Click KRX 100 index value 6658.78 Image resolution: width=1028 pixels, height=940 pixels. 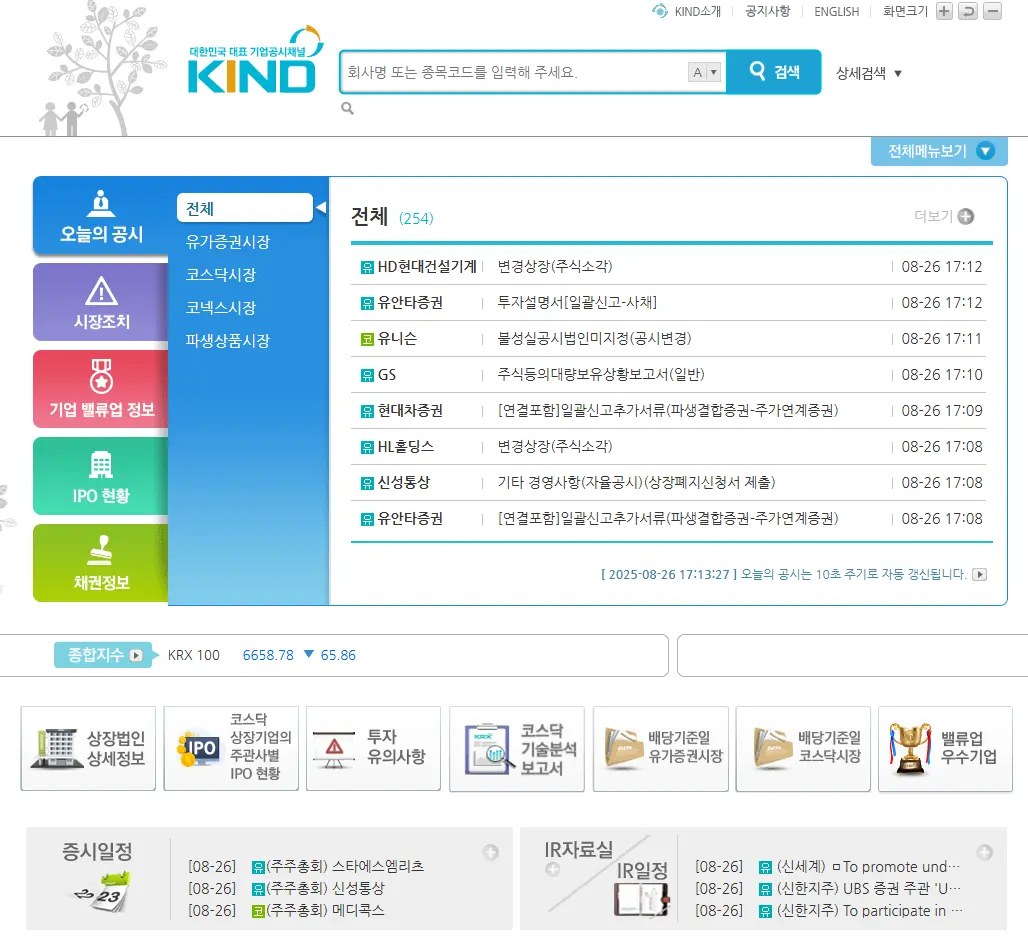coord(268,655)
